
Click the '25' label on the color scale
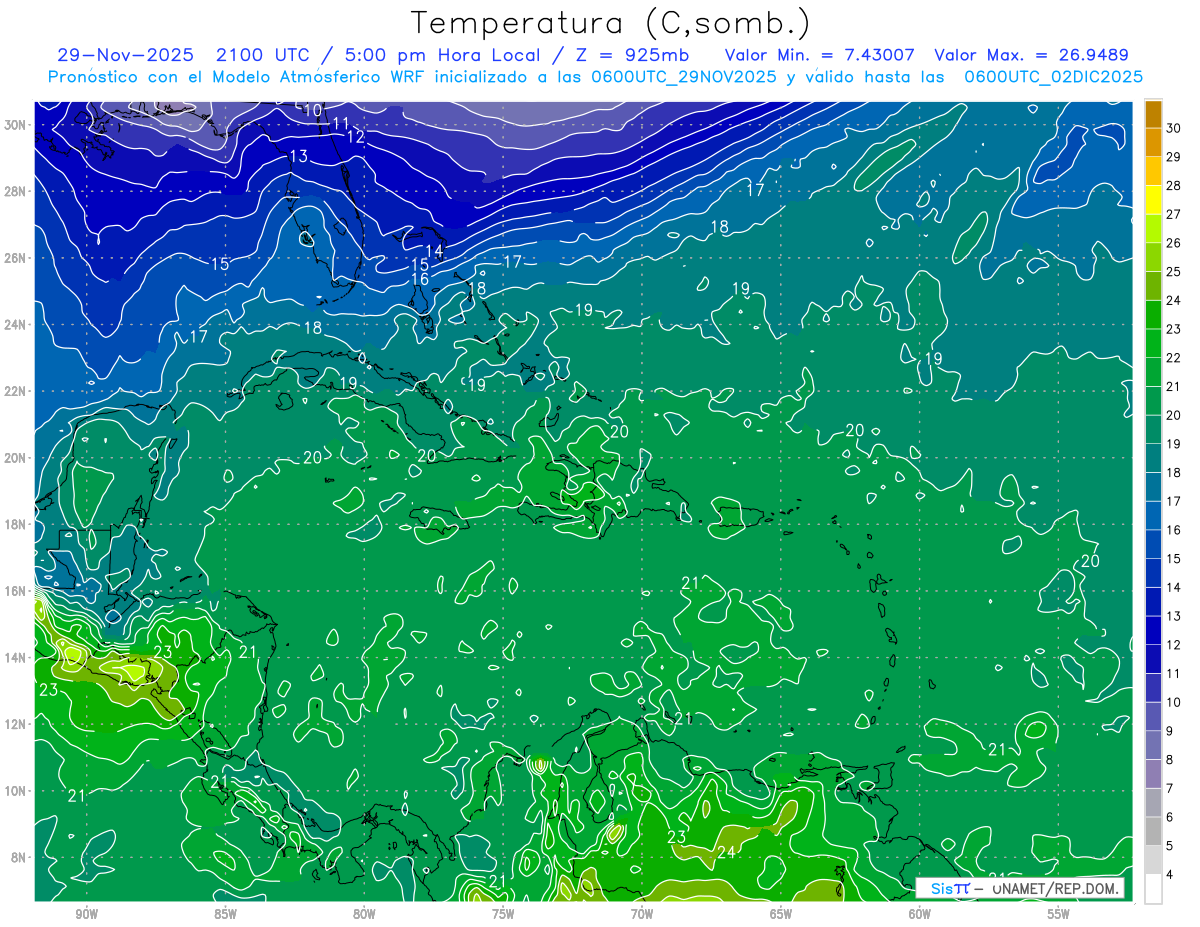[1173, 272]
